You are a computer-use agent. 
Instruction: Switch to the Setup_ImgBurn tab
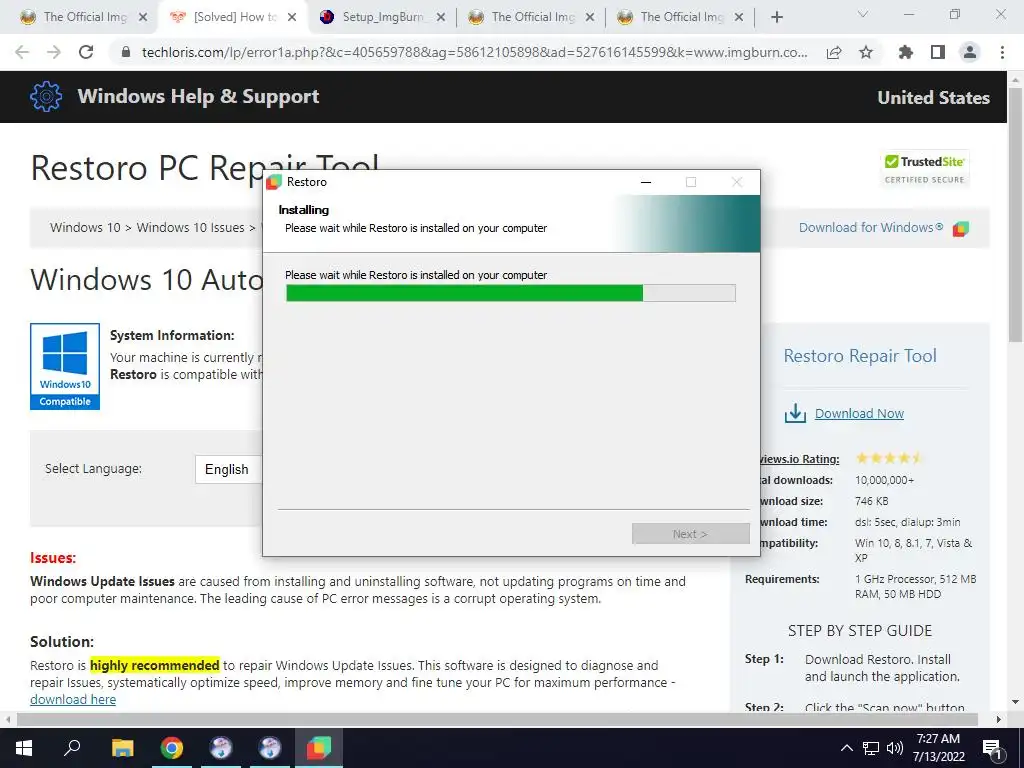383,18
